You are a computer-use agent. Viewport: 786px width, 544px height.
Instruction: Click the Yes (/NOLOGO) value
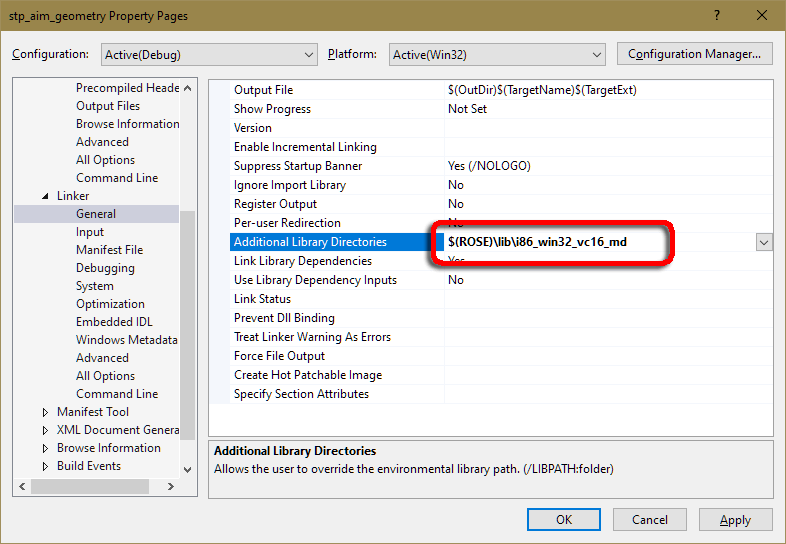point(489,166)
